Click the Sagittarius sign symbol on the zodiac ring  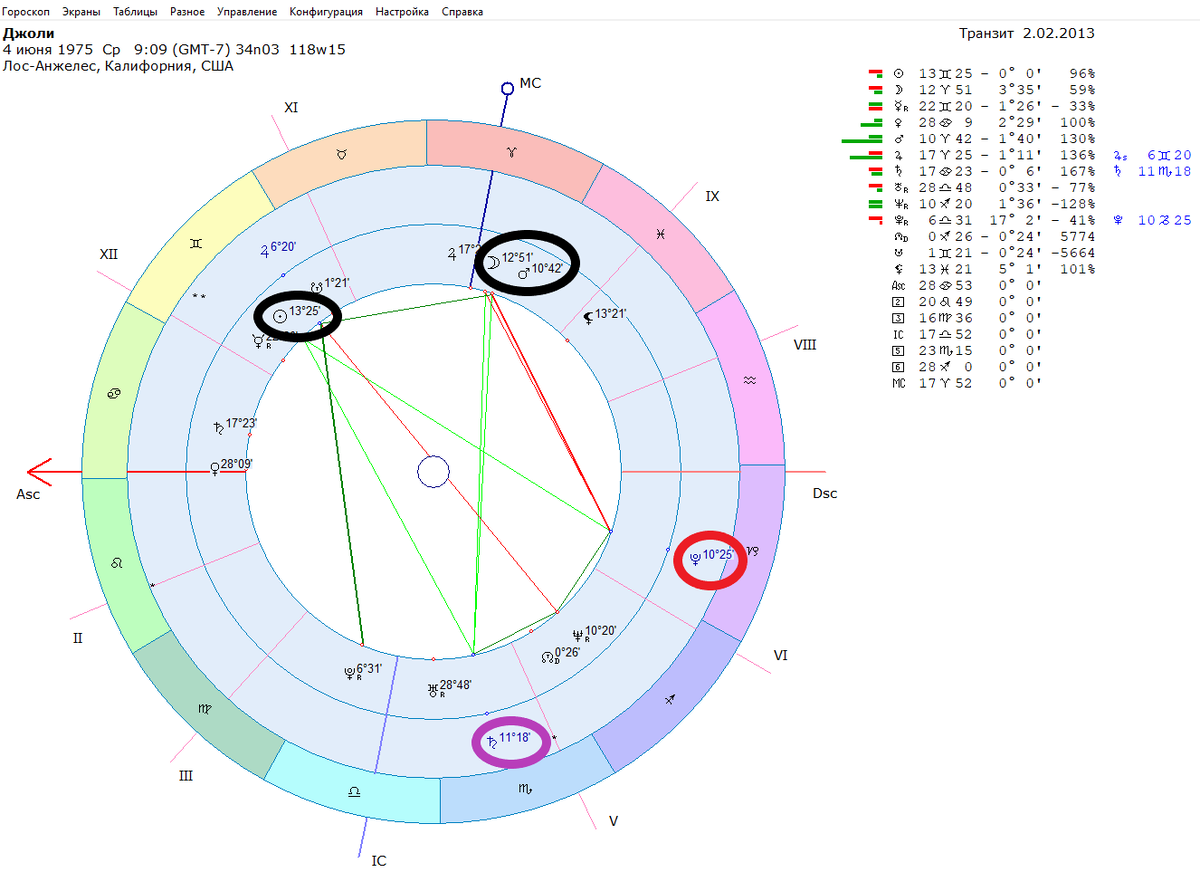(x=672, y=698)
